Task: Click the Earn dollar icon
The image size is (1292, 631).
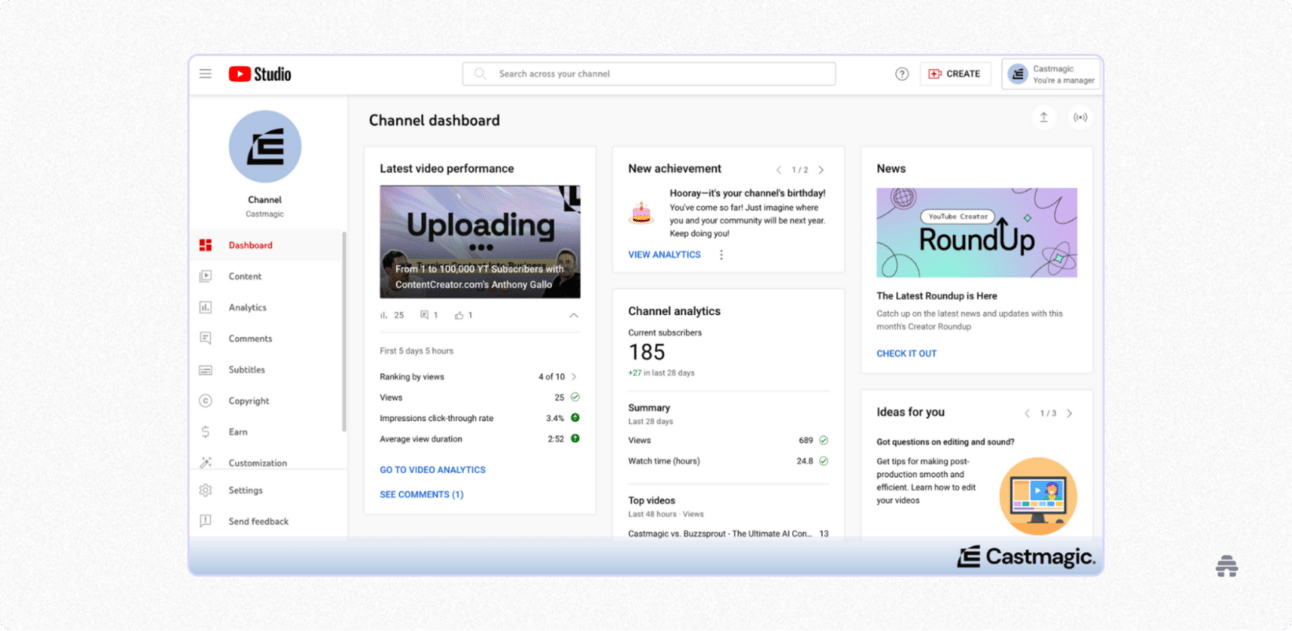Action: click(x=205, y=432)
